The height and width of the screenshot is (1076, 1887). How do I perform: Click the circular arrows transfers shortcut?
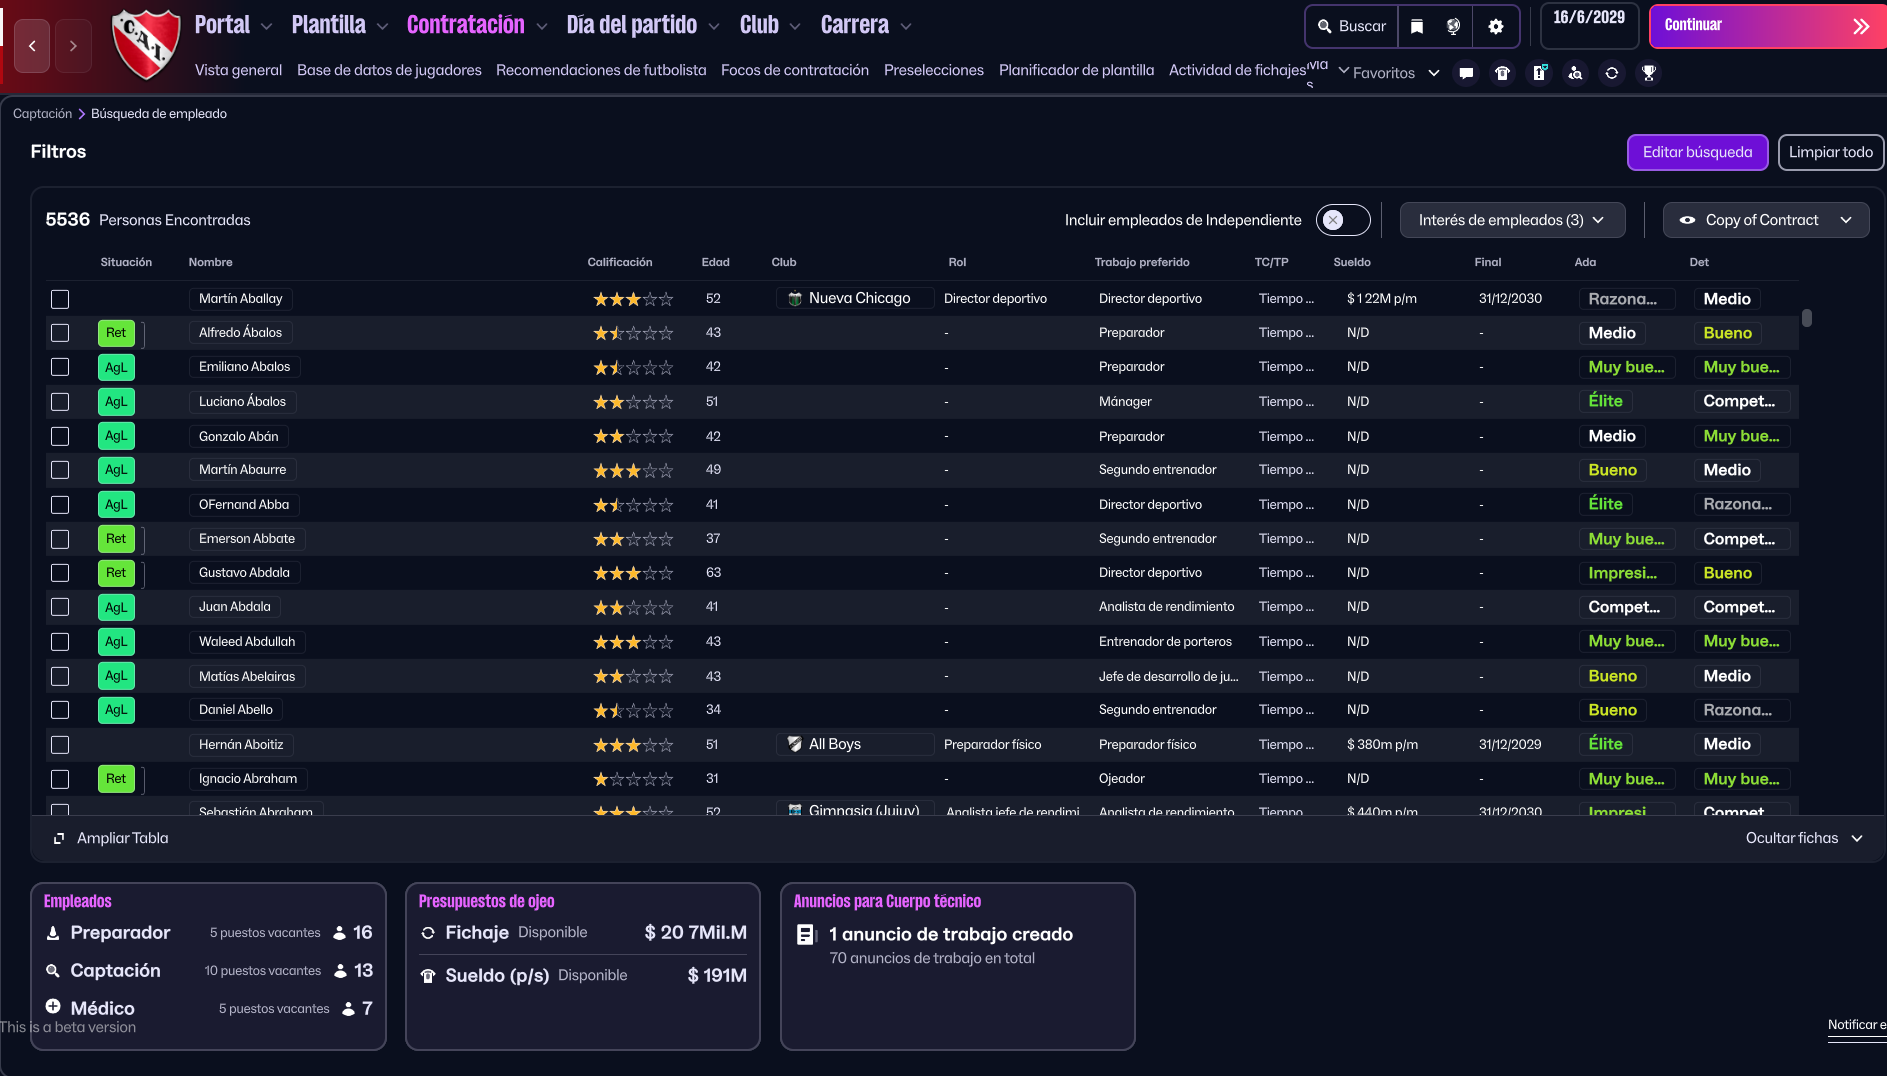pos(1612,73)
